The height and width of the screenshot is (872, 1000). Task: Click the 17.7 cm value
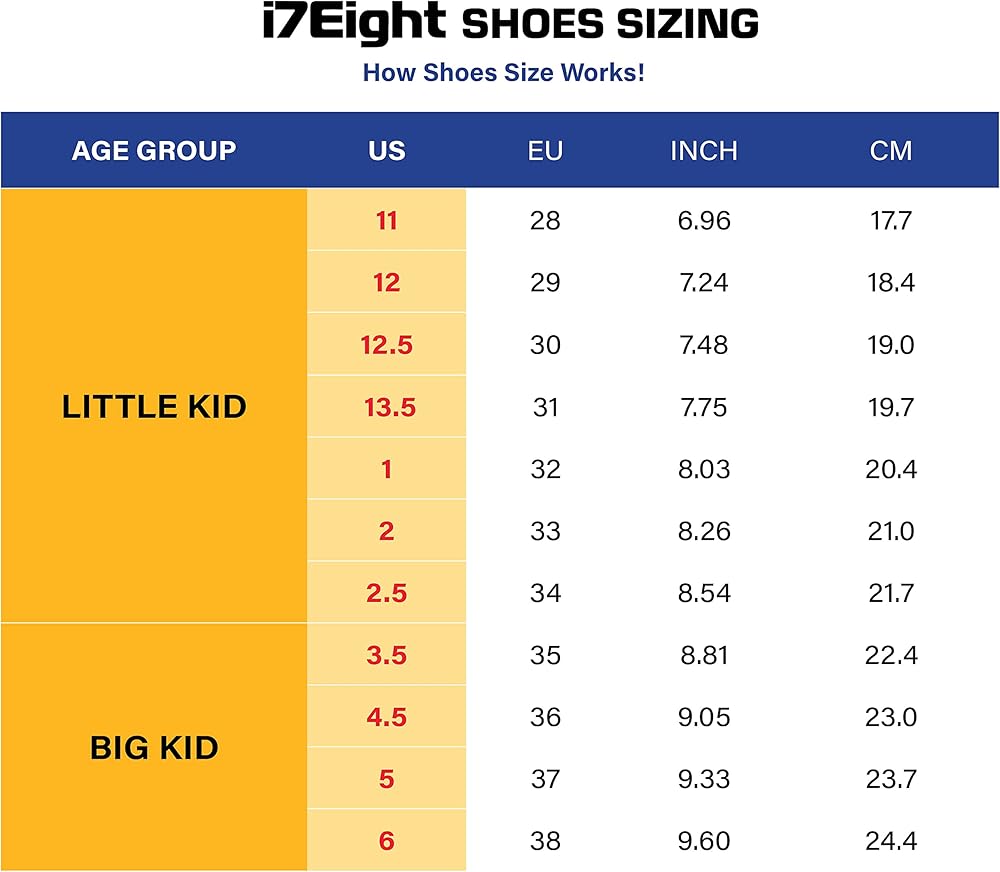point(891,221)
